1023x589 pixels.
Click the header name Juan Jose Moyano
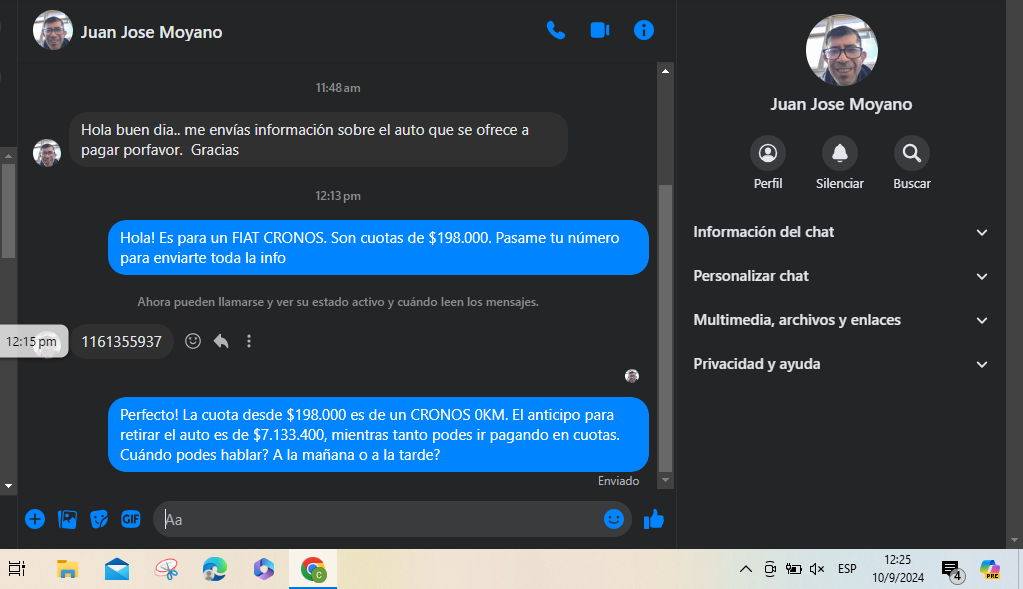tap(151, 32)
